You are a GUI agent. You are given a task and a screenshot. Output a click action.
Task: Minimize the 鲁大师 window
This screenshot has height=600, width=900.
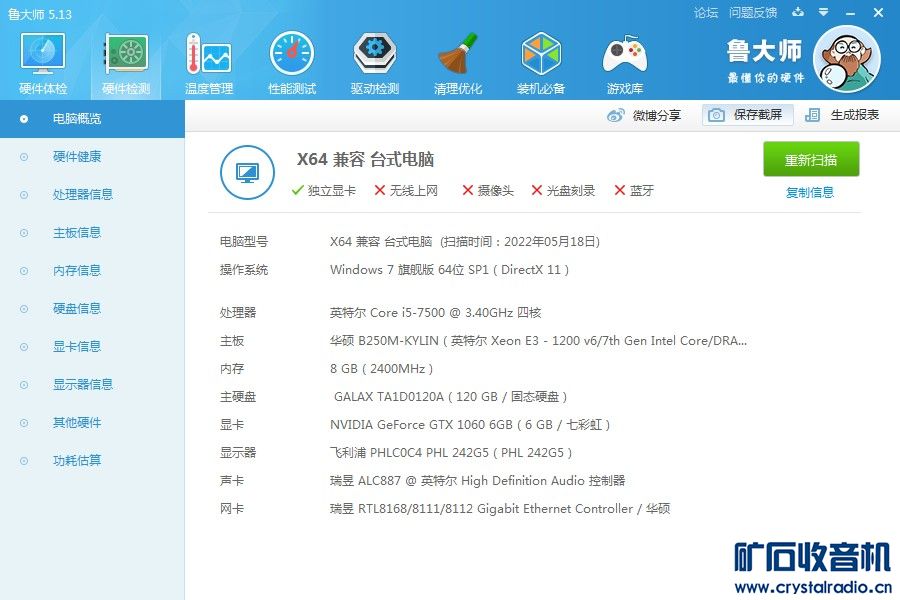click(851, 13)
